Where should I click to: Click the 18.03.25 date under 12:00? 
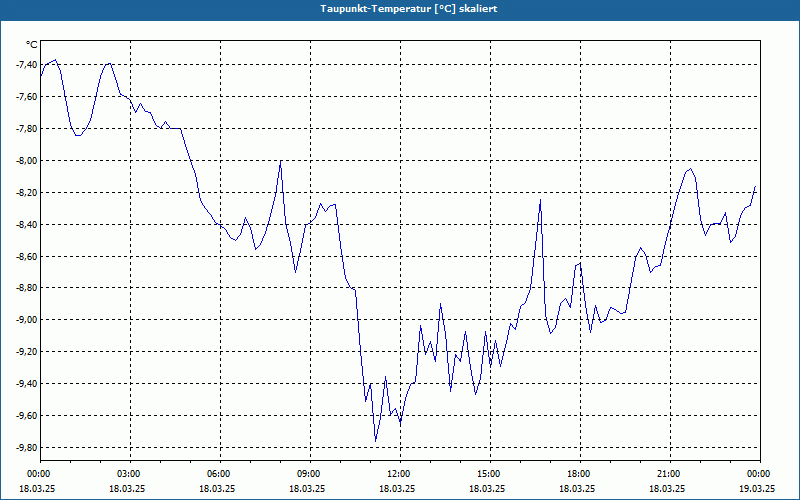click(x=397, y=488)
